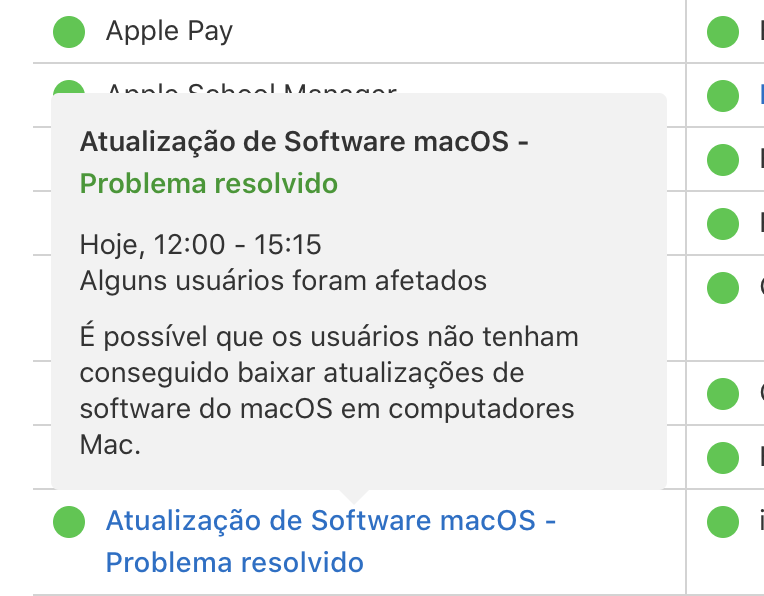Click the cut-off blue link in right column
This screenshot has height=596, width=764.
pos(760,95)
